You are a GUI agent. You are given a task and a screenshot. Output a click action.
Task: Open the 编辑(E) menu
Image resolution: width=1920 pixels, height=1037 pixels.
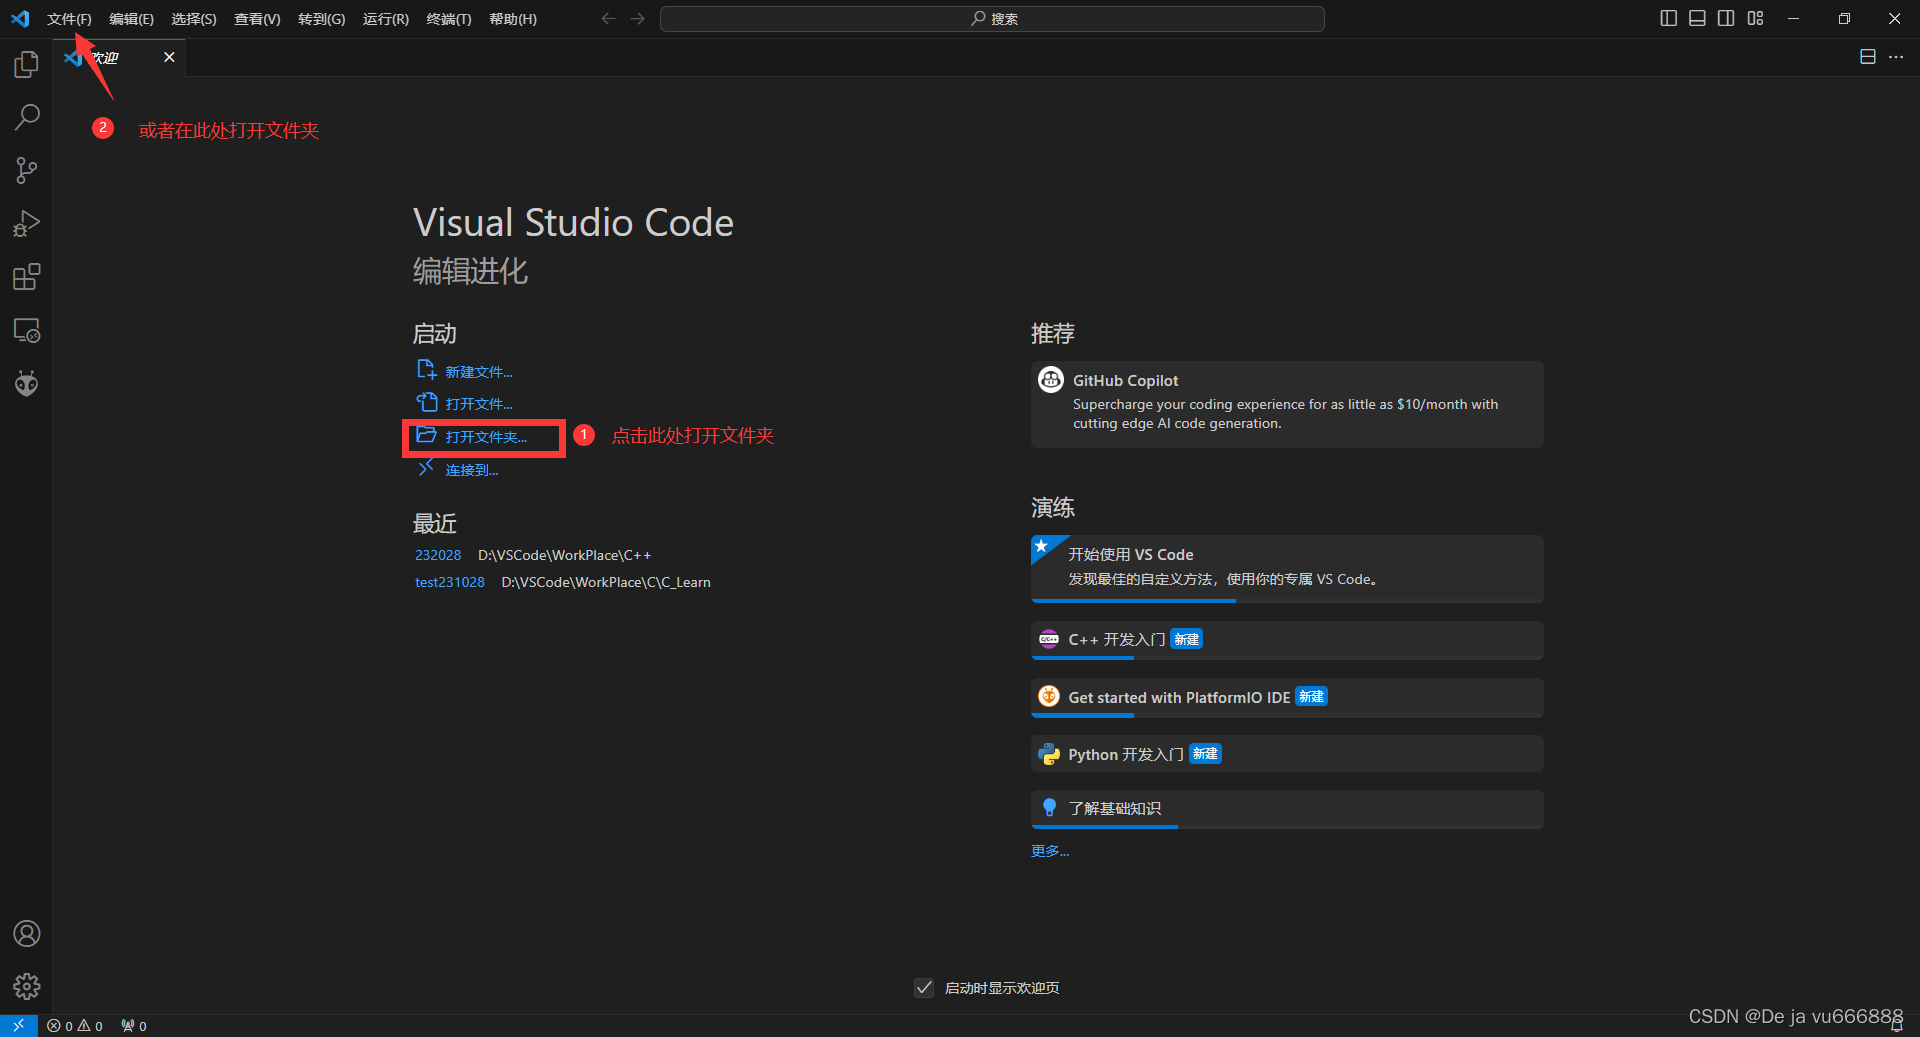(131, 19)
